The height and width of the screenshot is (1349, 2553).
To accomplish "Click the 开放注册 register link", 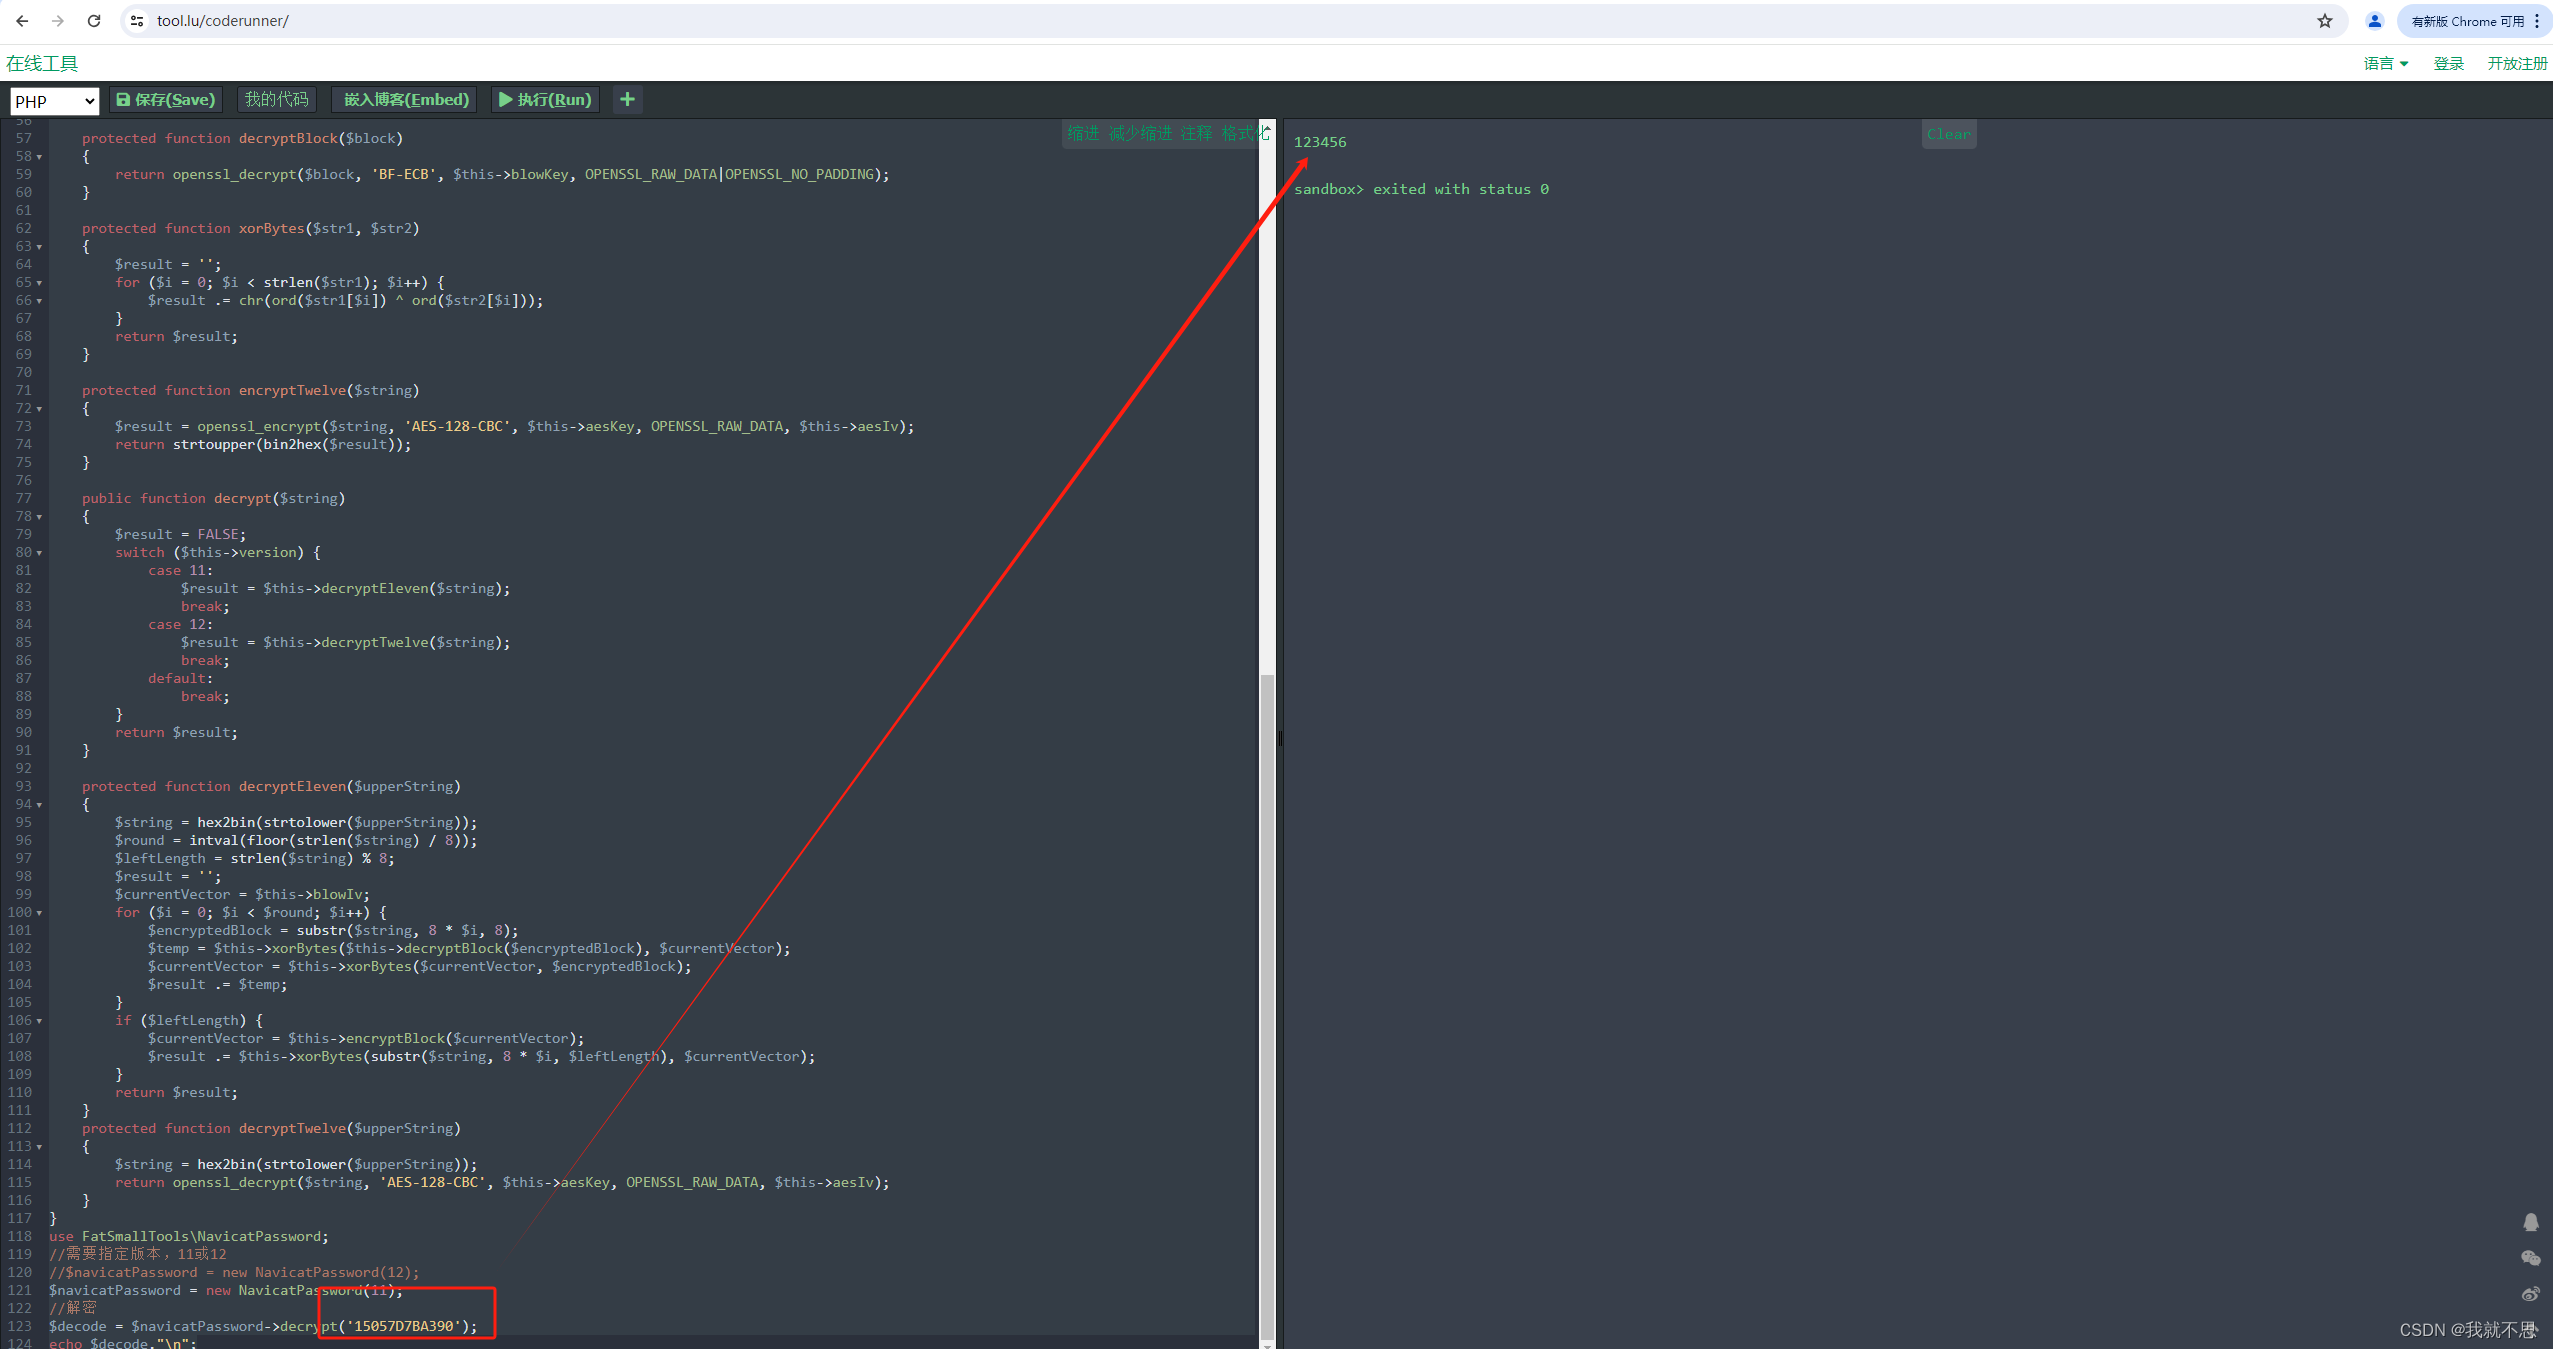I will pyautogui.click(x=2517, y=63).
